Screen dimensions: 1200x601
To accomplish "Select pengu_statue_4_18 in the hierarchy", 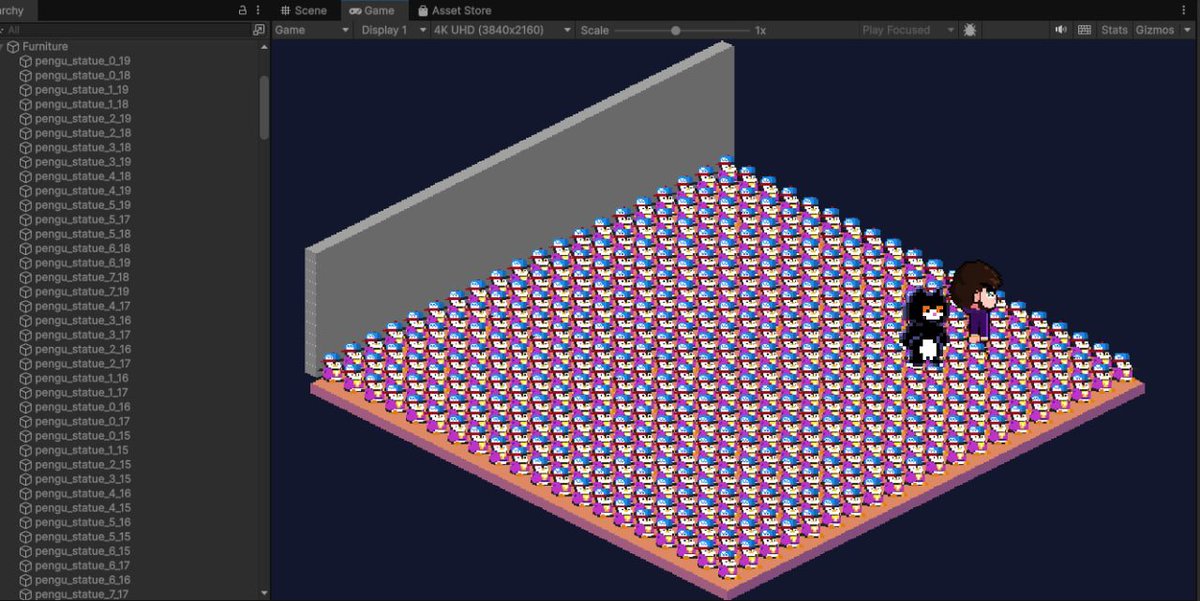I will point(83,176).
